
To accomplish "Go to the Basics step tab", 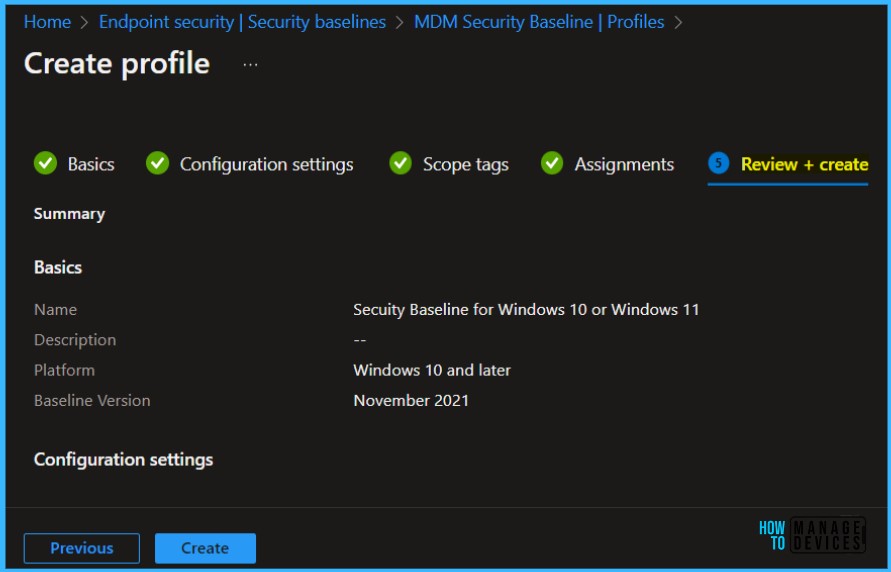I will (74, 164).
